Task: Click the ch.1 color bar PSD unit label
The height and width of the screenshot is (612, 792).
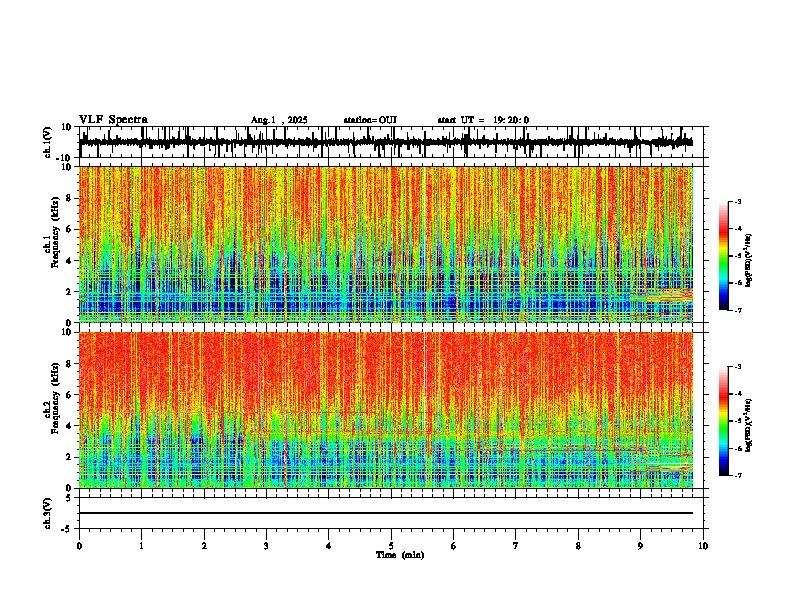Action: pos(749,261)
